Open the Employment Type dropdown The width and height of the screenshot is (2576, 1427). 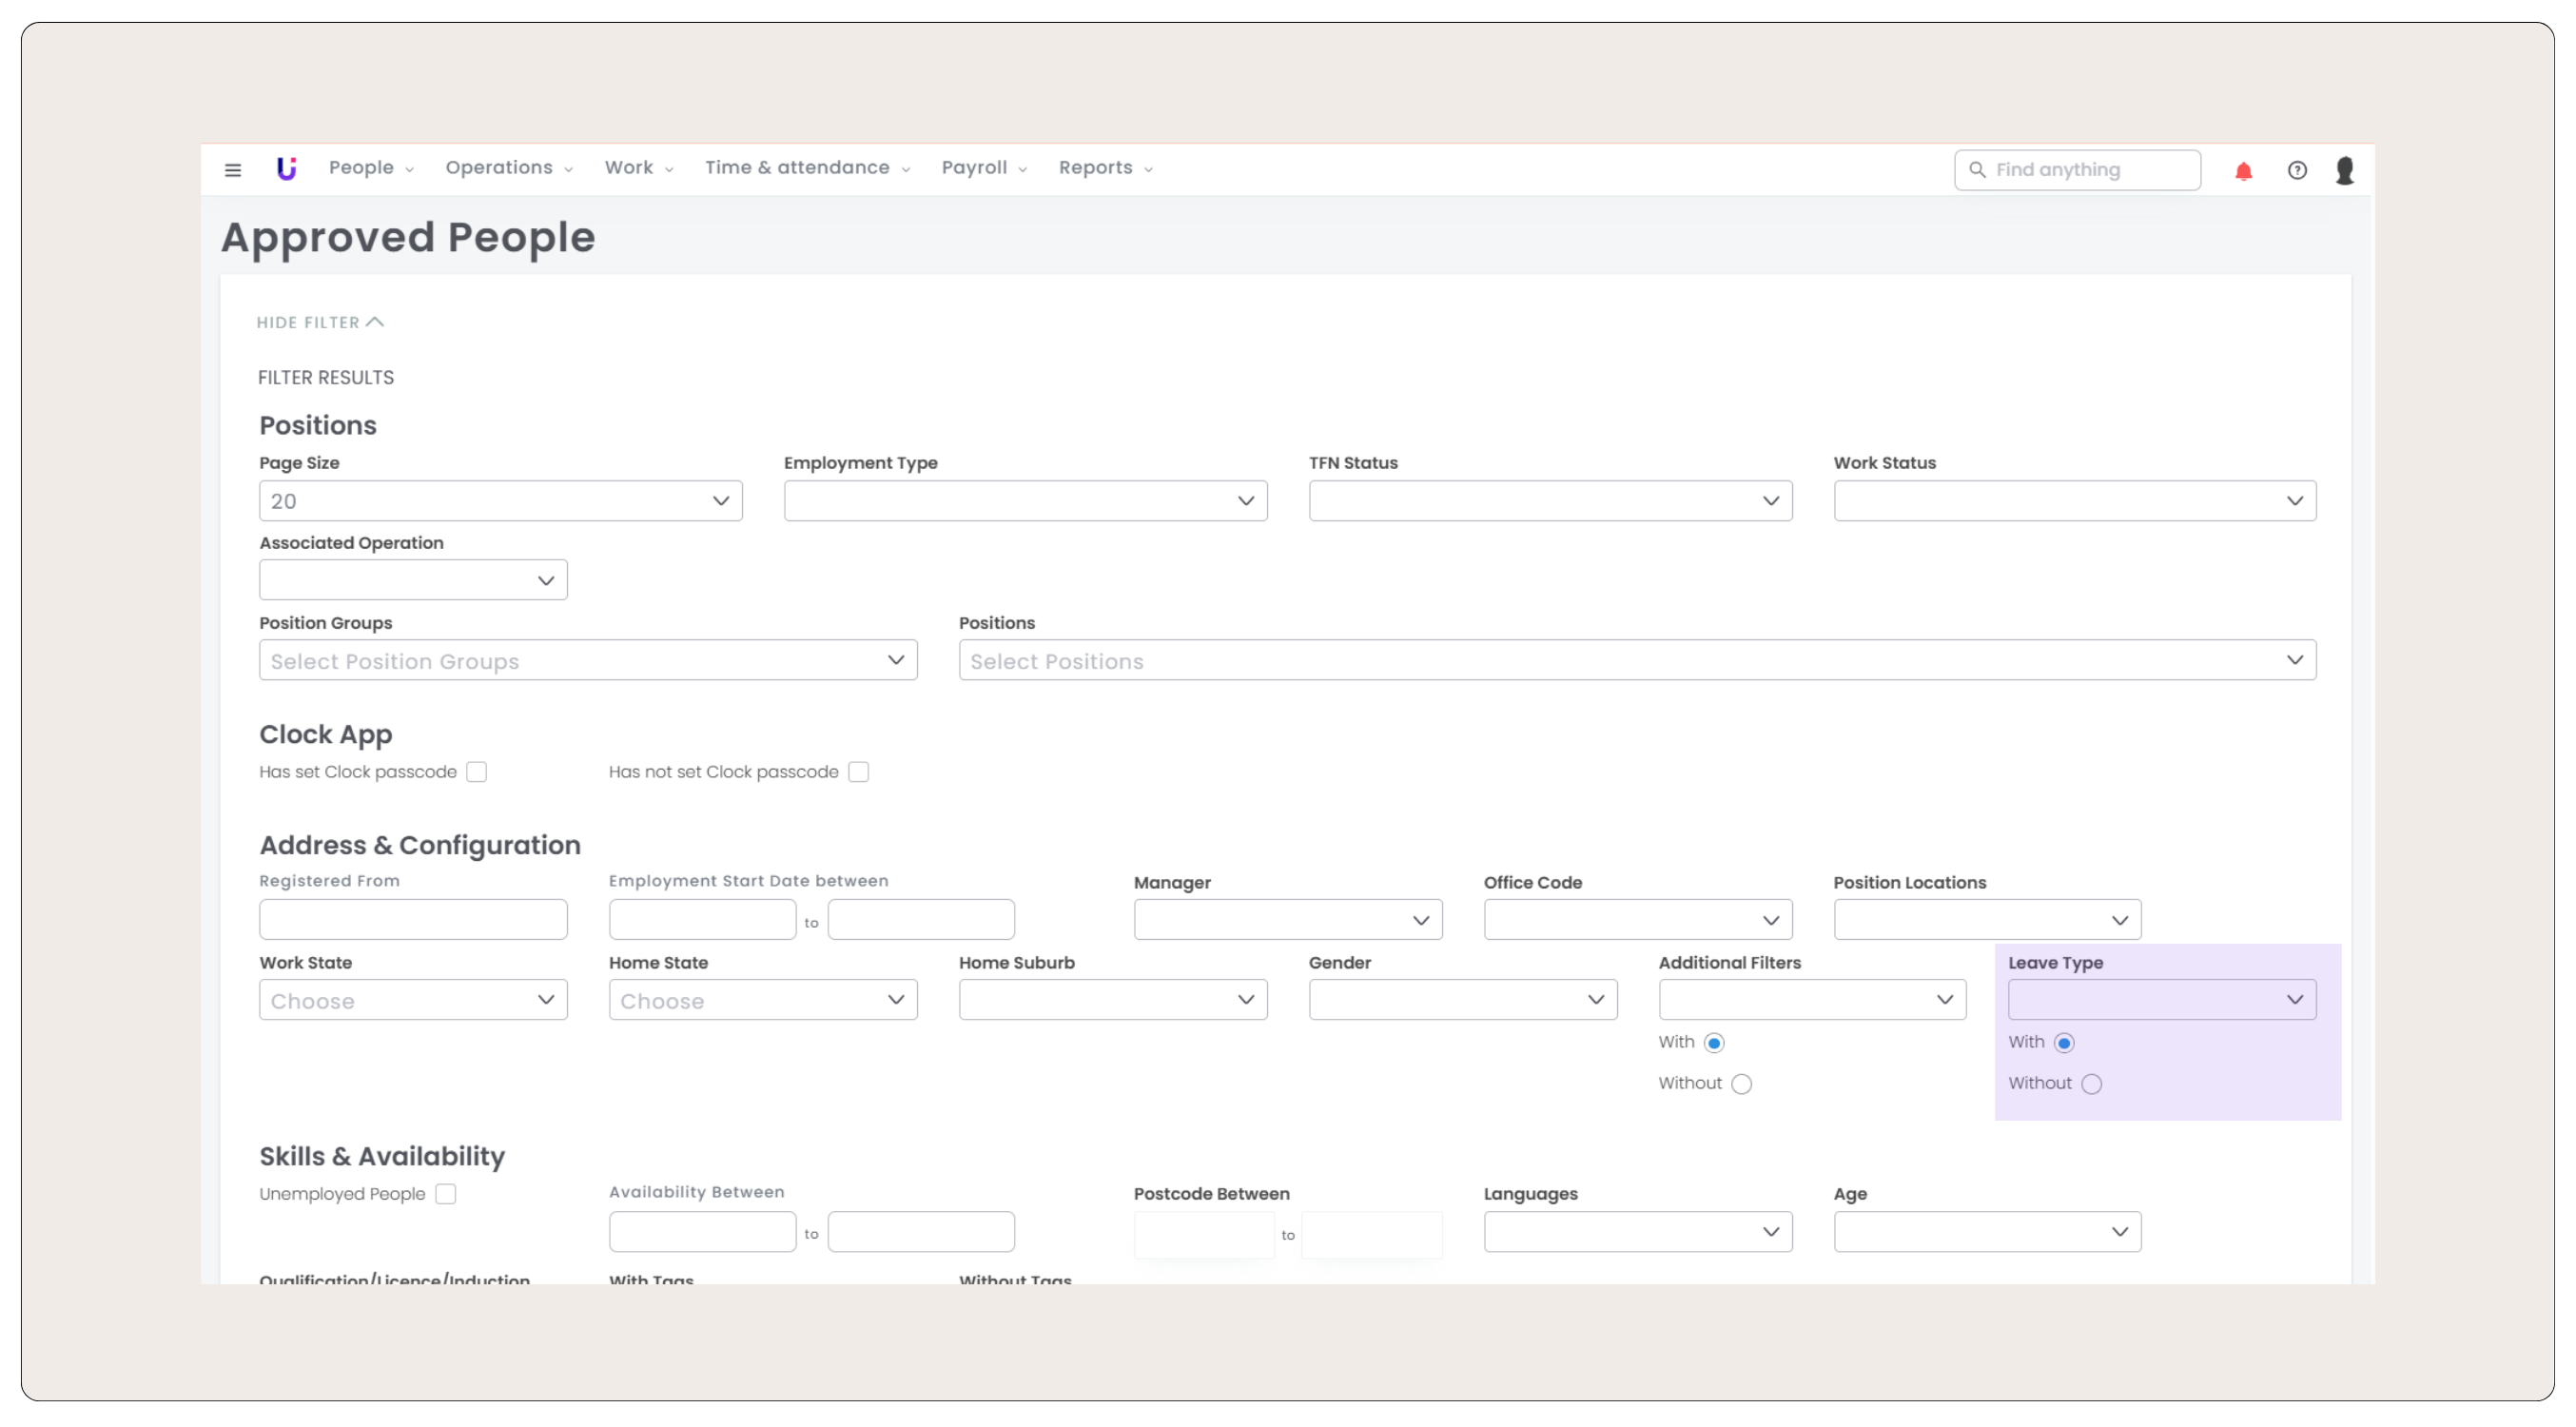(x=1025, y=501)
